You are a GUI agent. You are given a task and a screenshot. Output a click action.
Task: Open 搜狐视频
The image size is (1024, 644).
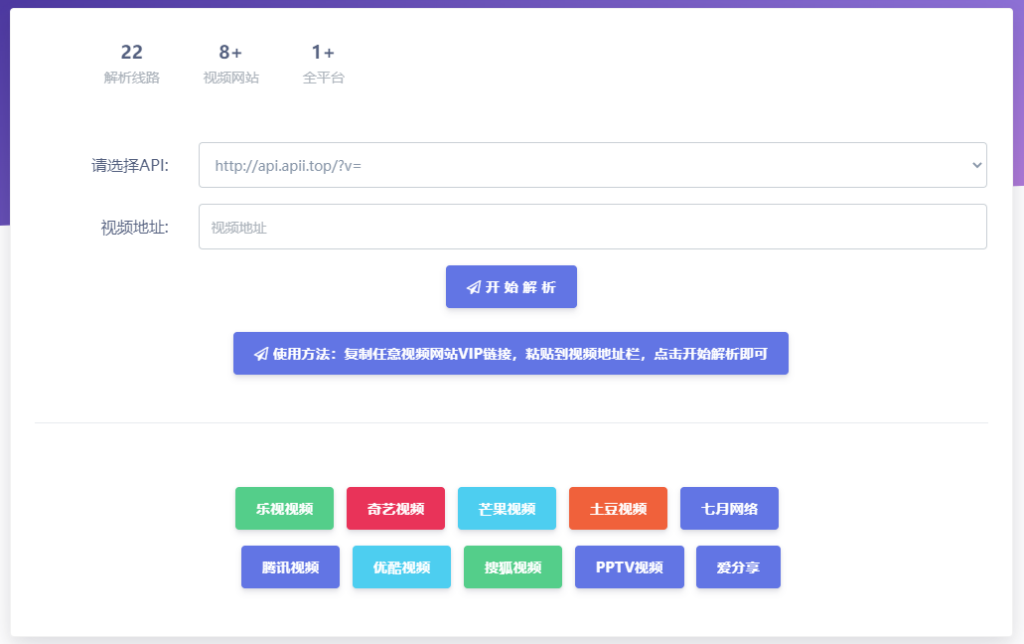point(512,567)
